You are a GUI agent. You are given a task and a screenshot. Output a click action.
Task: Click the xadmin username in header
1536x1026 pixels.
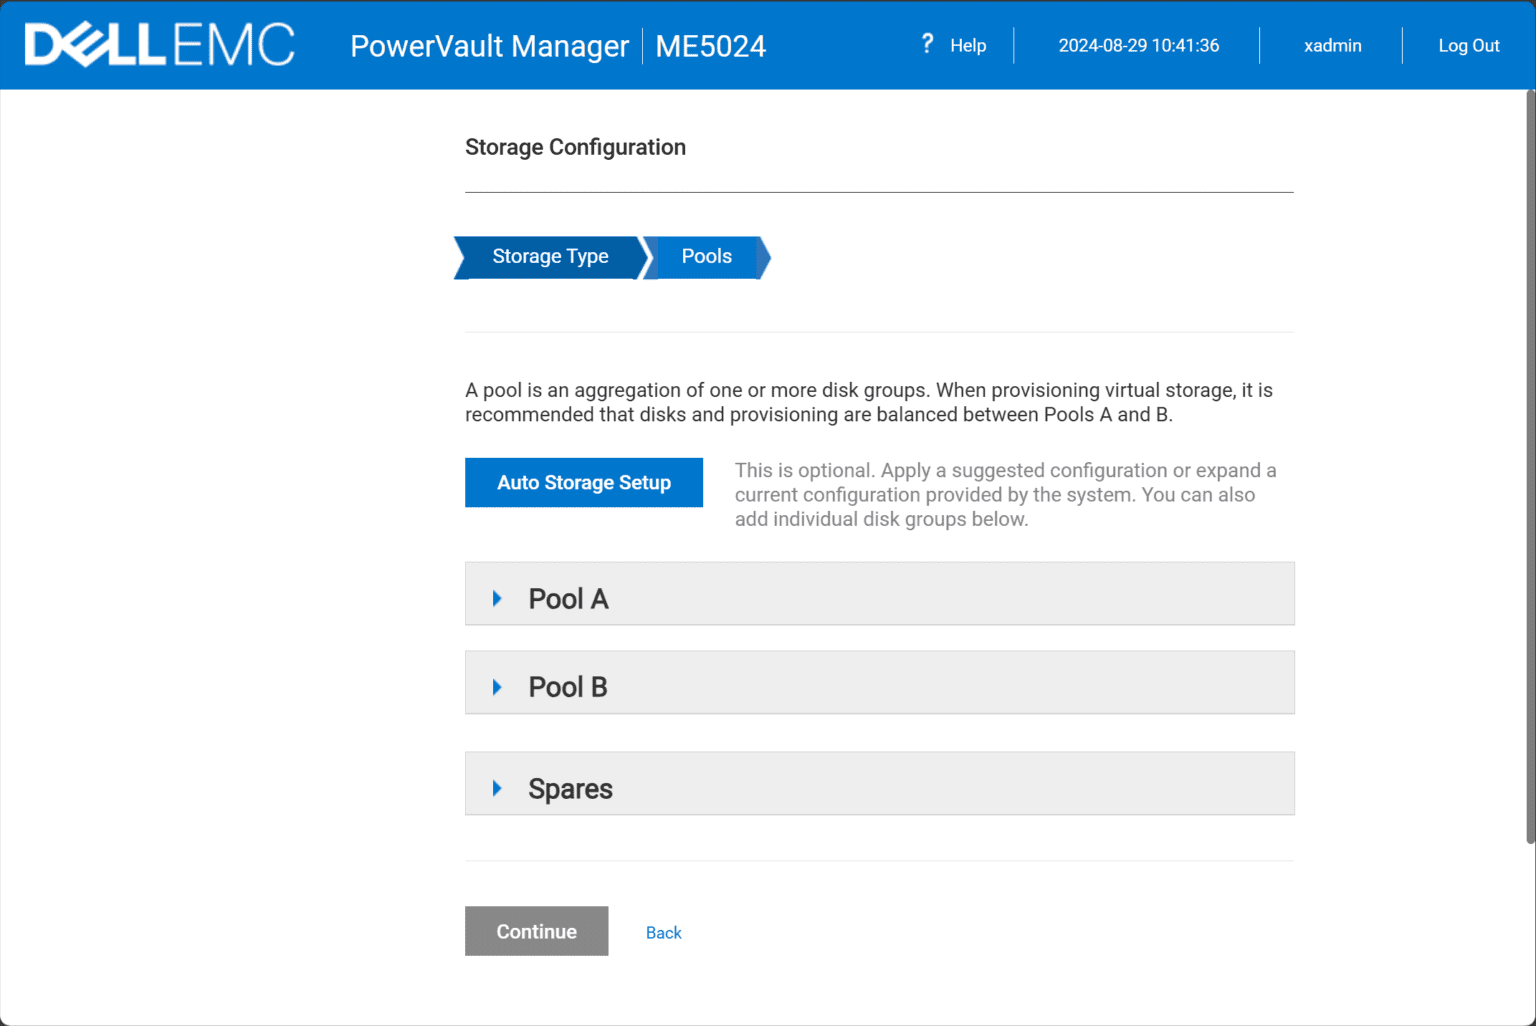(x=1332, y=45)
